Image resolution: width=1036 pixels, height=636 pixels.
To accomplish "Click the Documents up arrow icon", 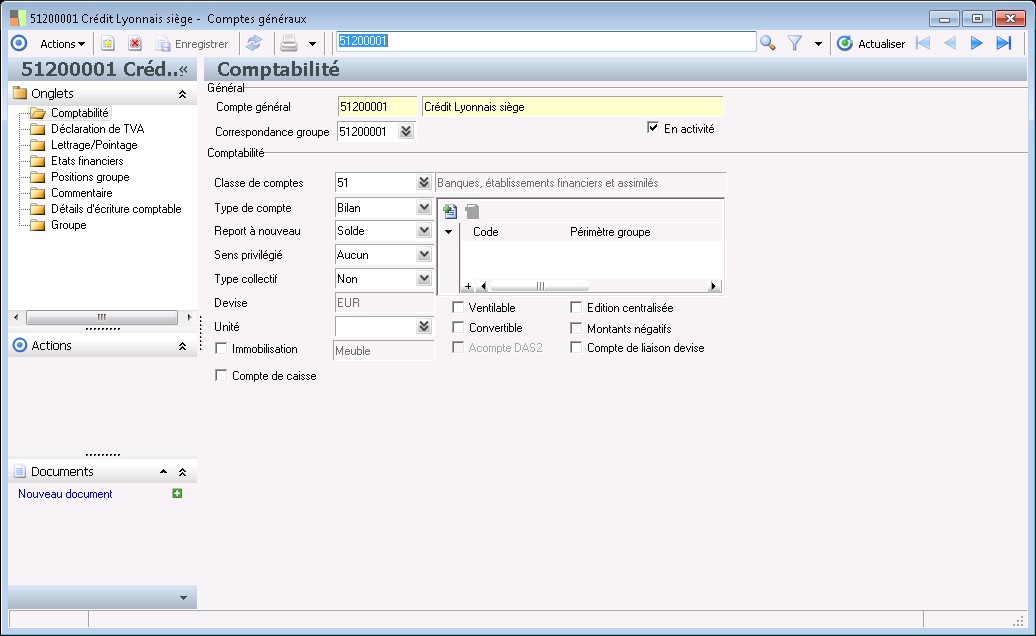I will click(x=163, y=472).
